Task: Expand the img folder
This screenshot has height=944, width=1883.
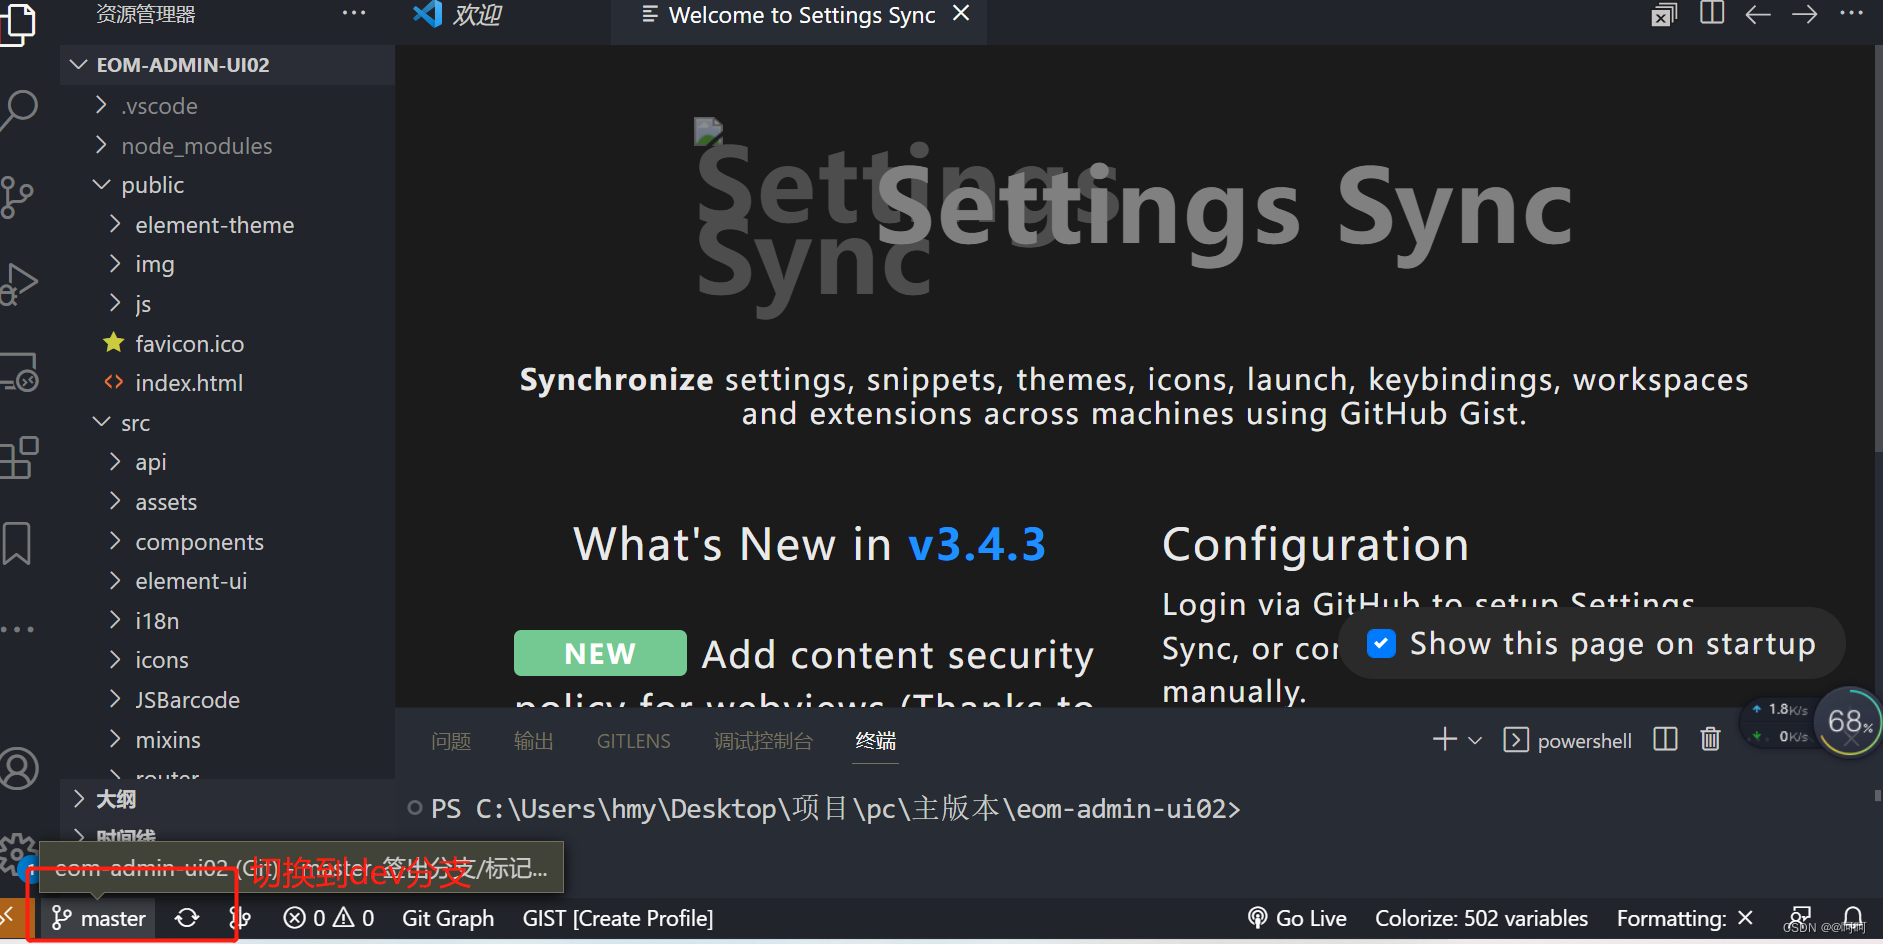Action: (227, 264)
